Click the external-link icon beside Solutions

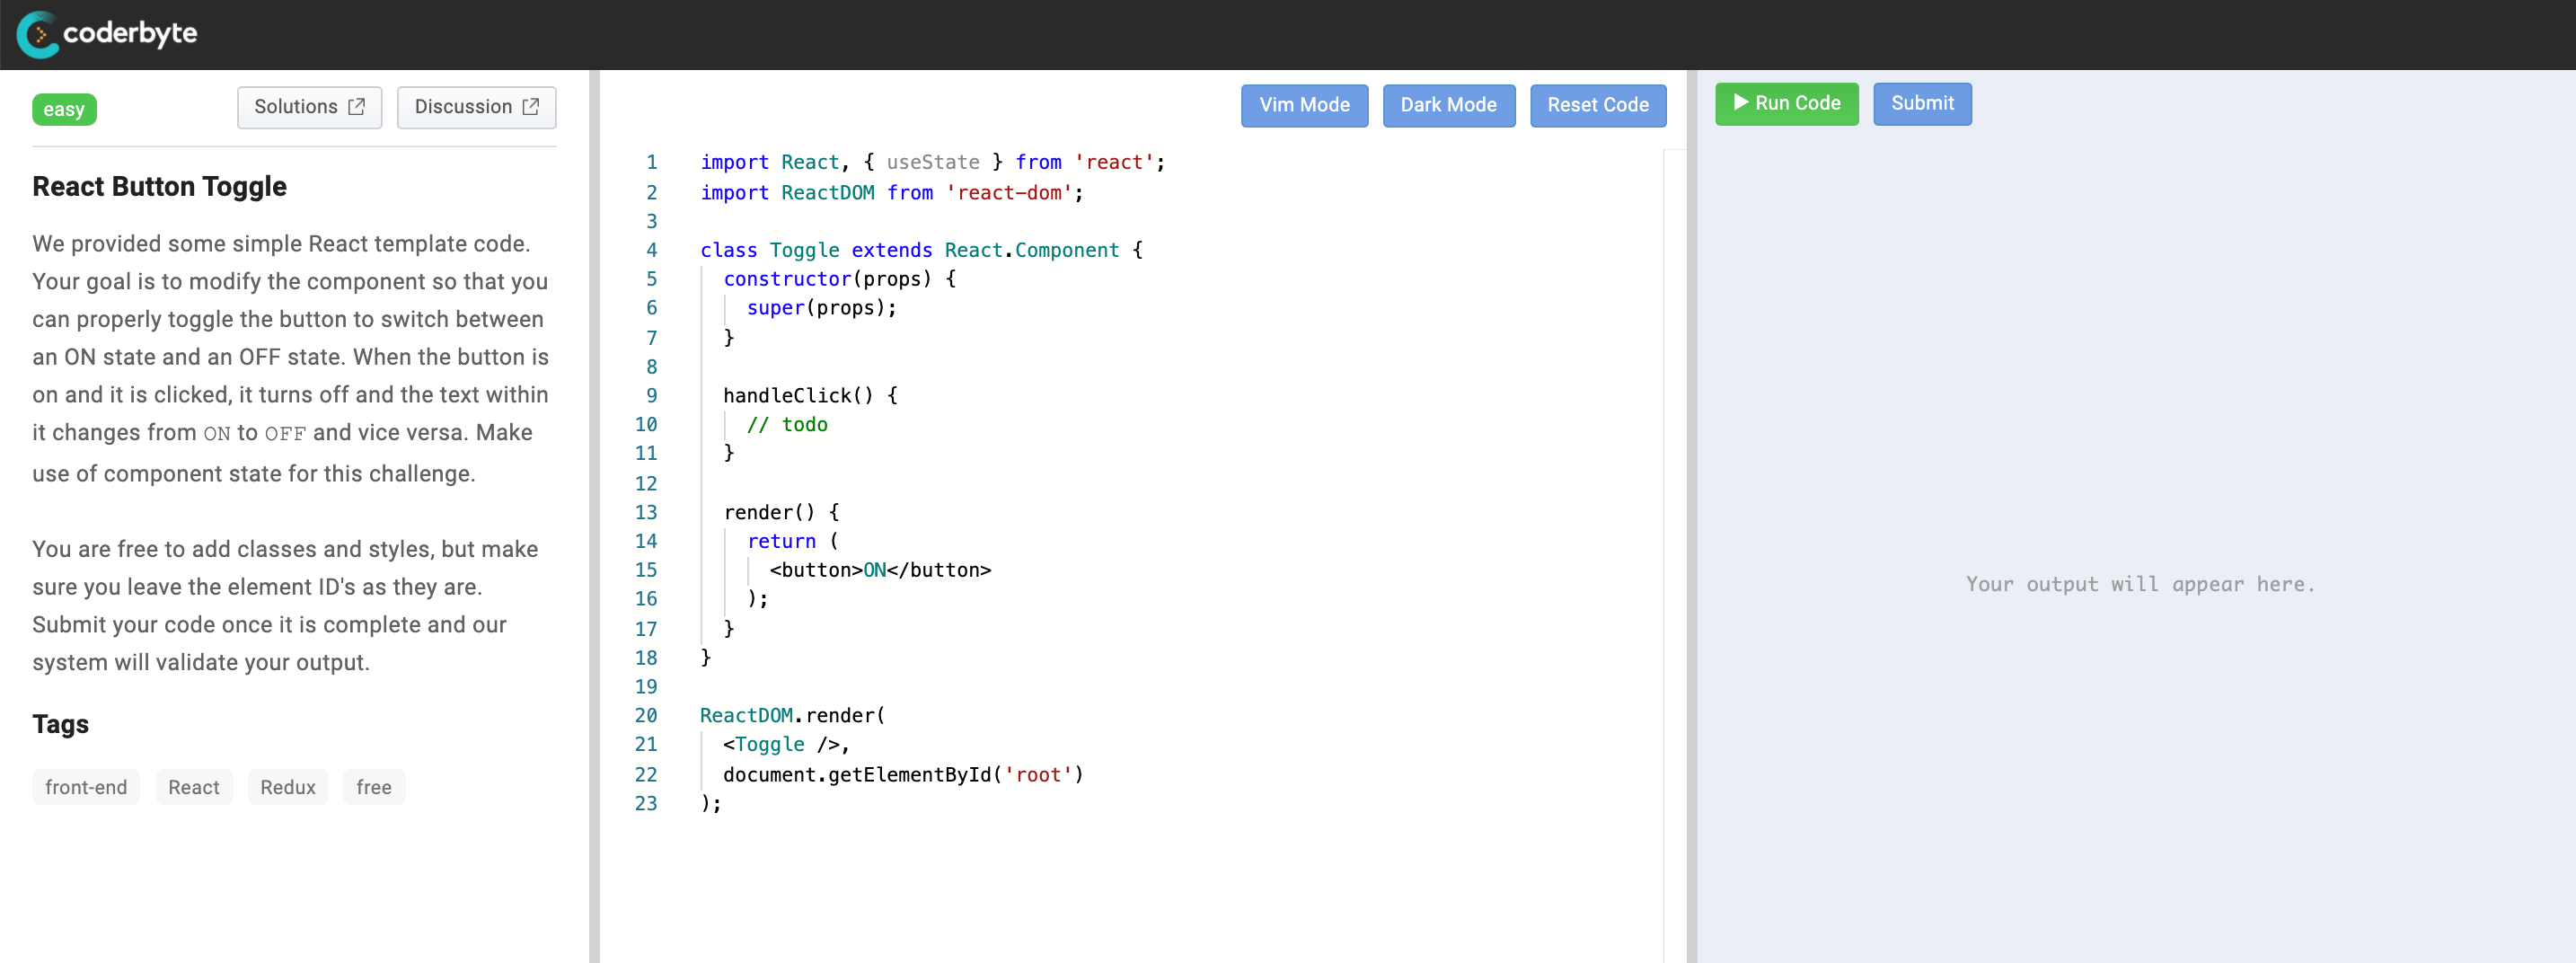357,107
